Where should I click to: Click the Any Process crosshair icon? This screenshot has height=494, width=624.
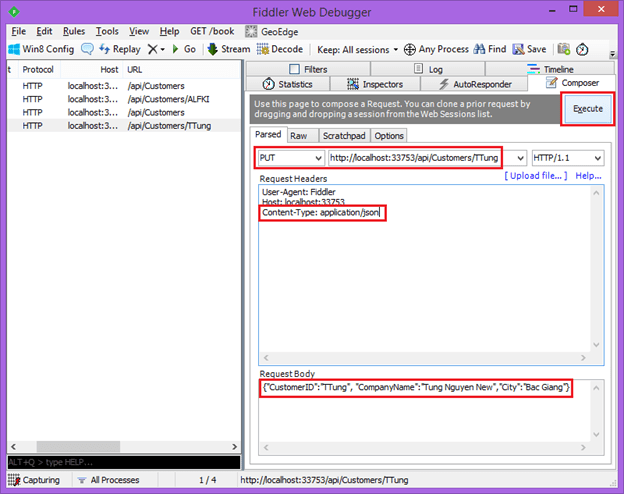pyautogui.click(x=410, y=50)
